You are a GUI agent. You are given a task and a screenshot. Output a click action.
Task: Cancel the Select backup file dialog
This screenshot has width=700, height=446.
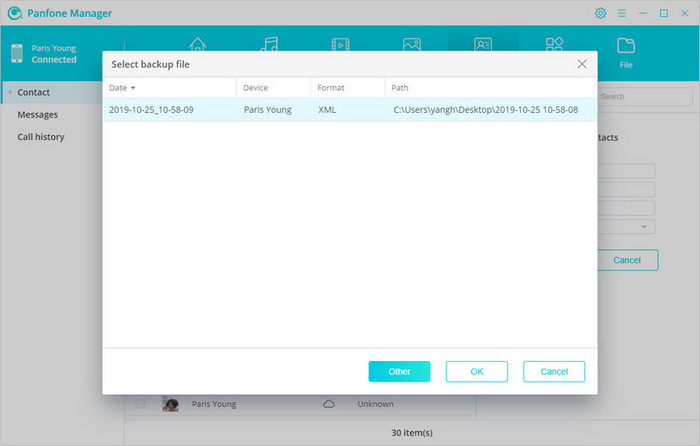554,371
